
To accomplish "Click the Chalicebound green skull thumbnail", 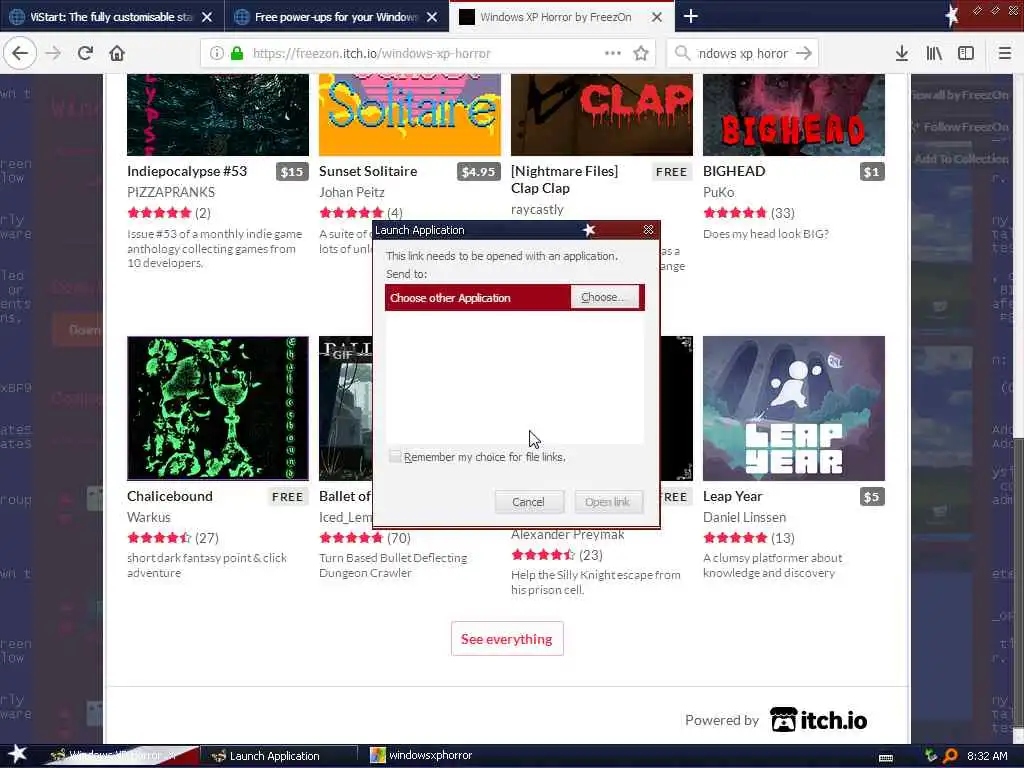I will 217,408.
